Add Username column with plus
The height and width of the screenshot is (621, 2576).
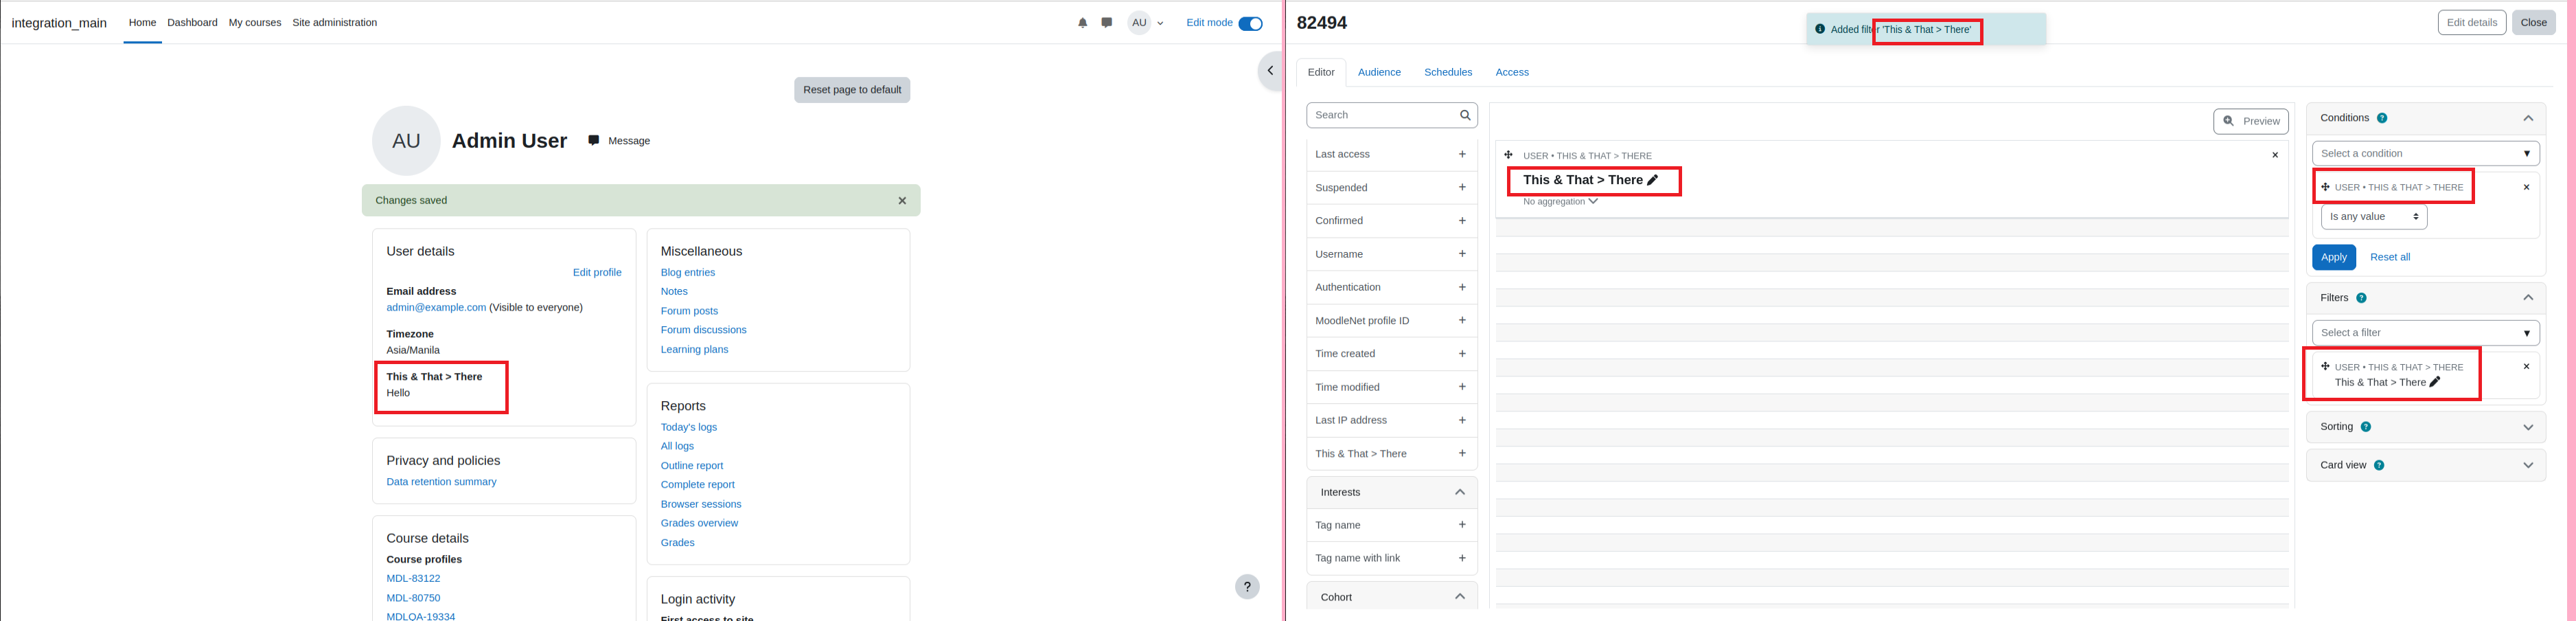tap(1462, 254)
